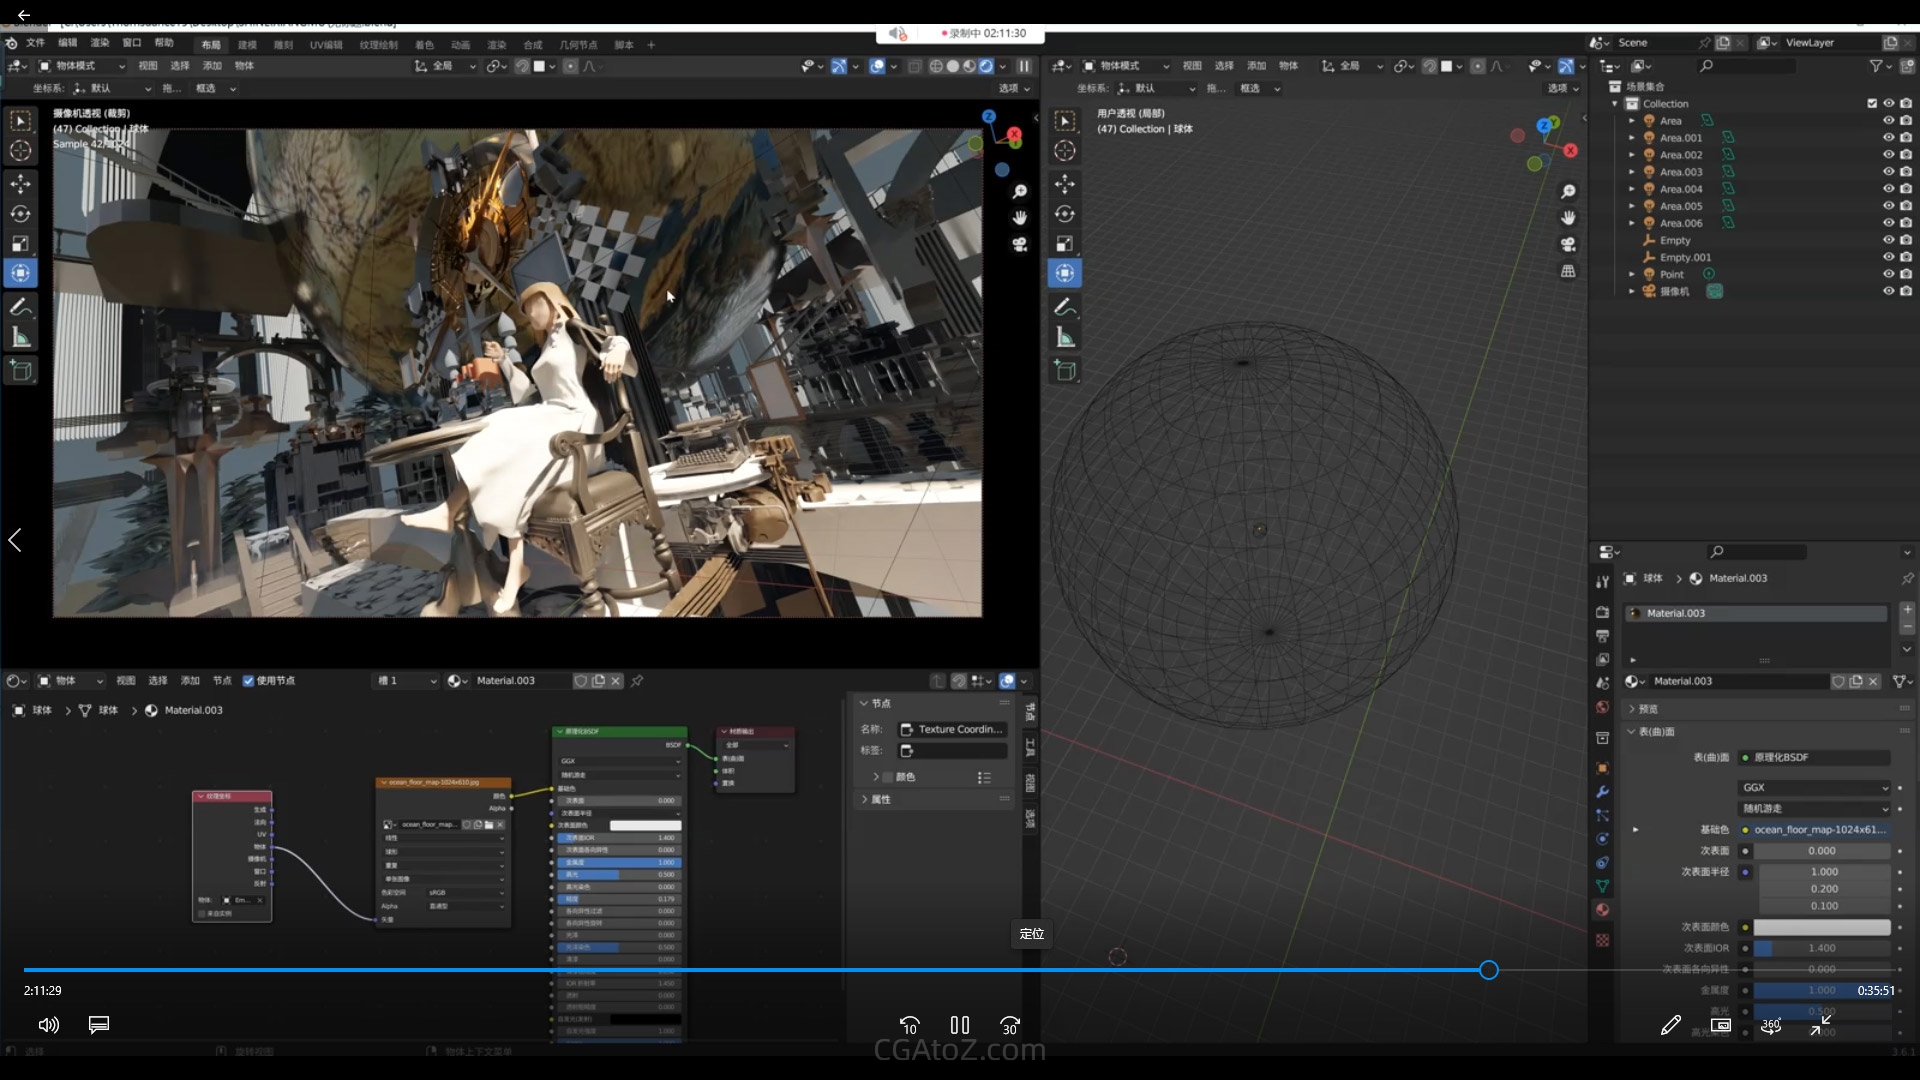Select the Measure tool in right viewport
This screenshot has width=1920, height=1080.
point(1065,338)
